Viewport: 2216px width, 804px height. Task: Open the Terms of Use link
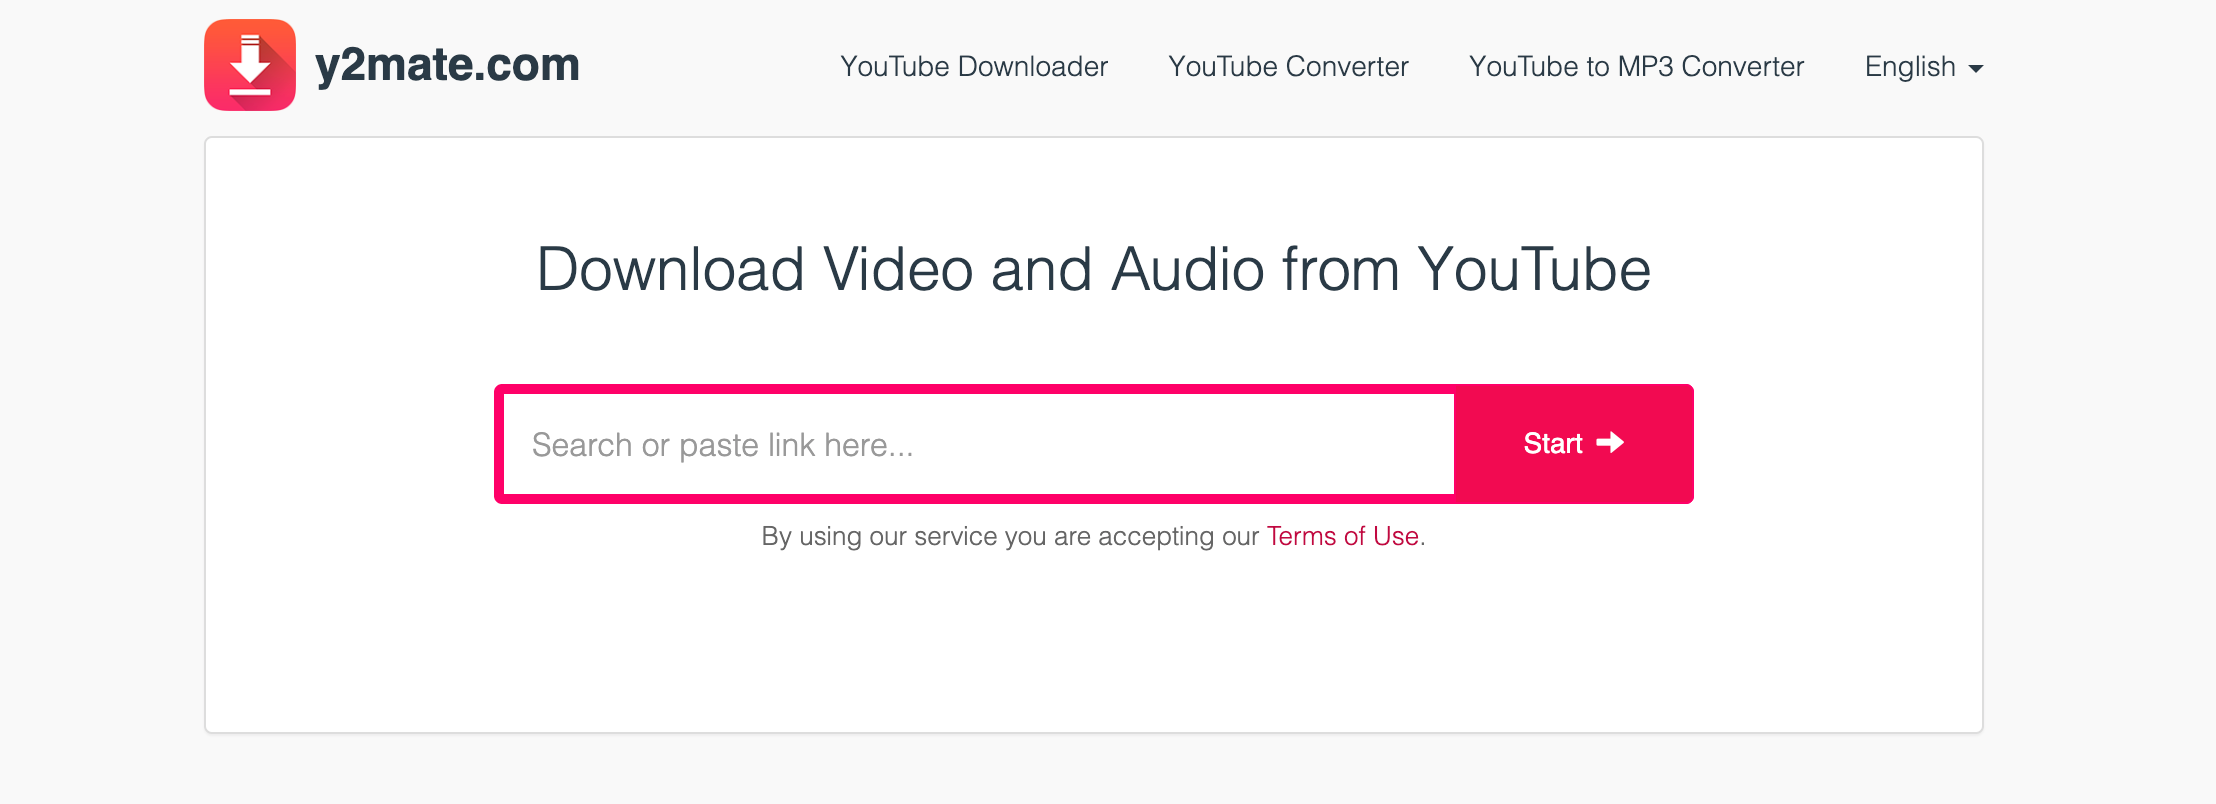click(1343, 536)
